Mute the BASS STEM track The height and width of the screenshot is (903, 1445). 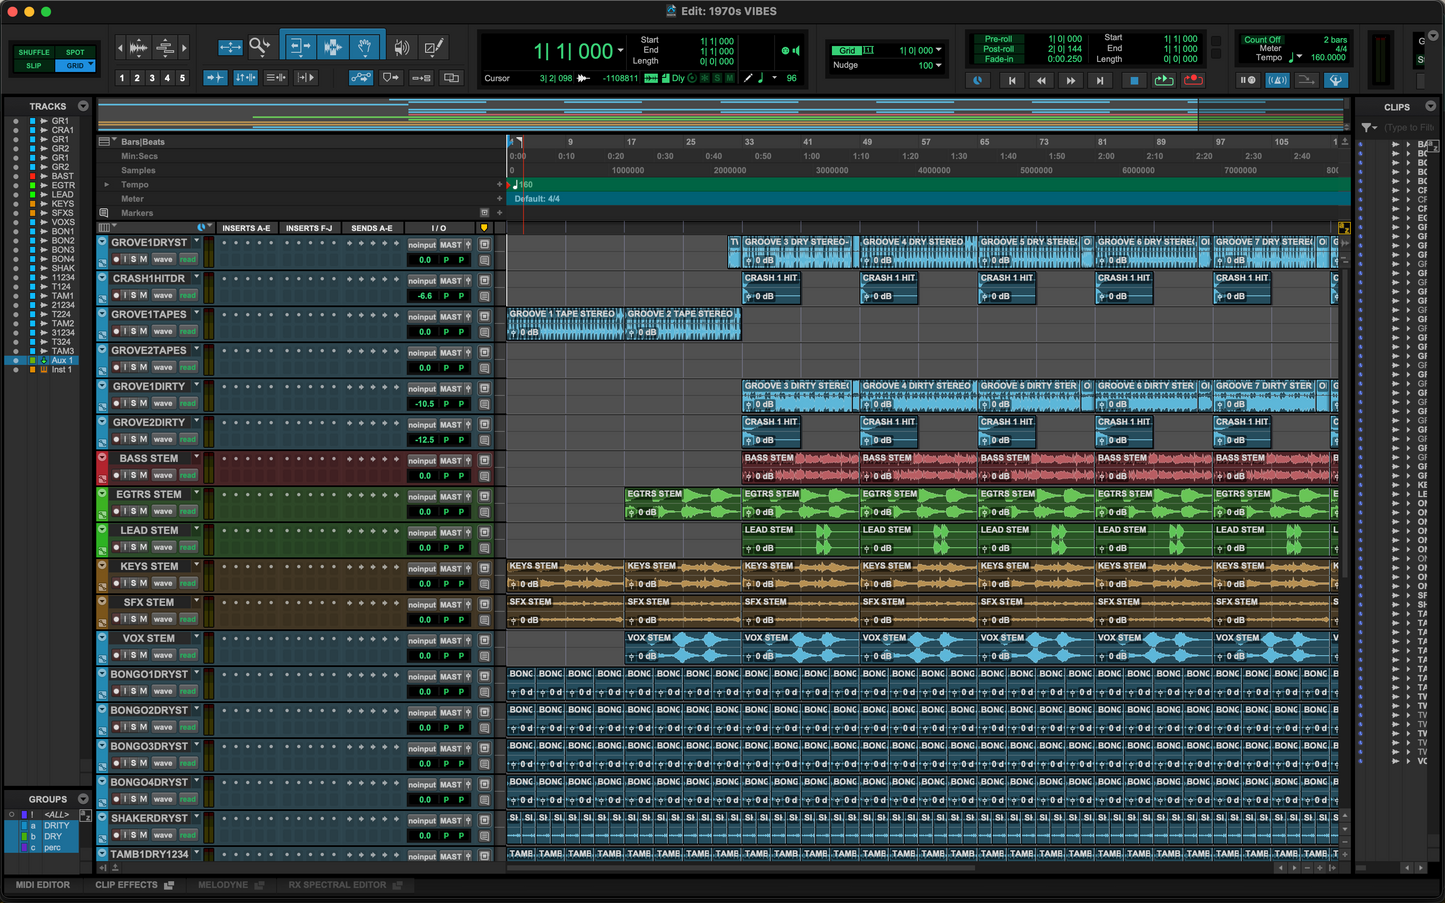[143, 475]
